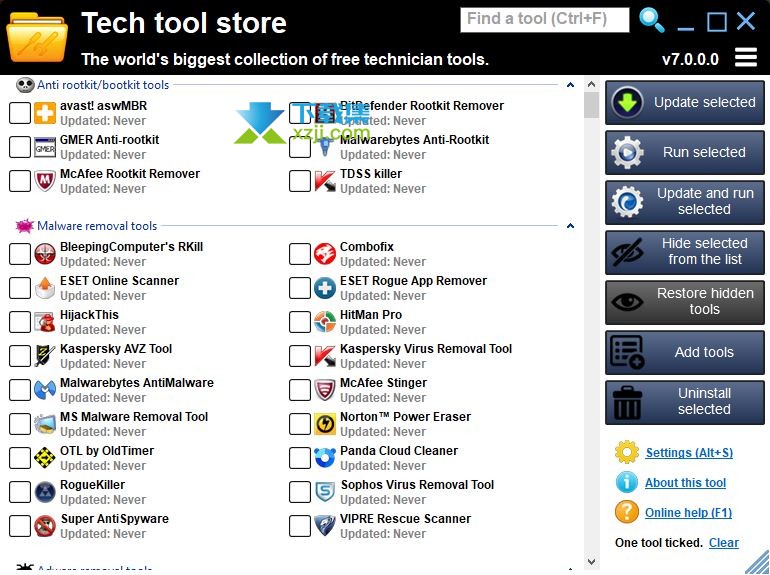
Task: Click Clear to untick tools
Action: point(723,543)
